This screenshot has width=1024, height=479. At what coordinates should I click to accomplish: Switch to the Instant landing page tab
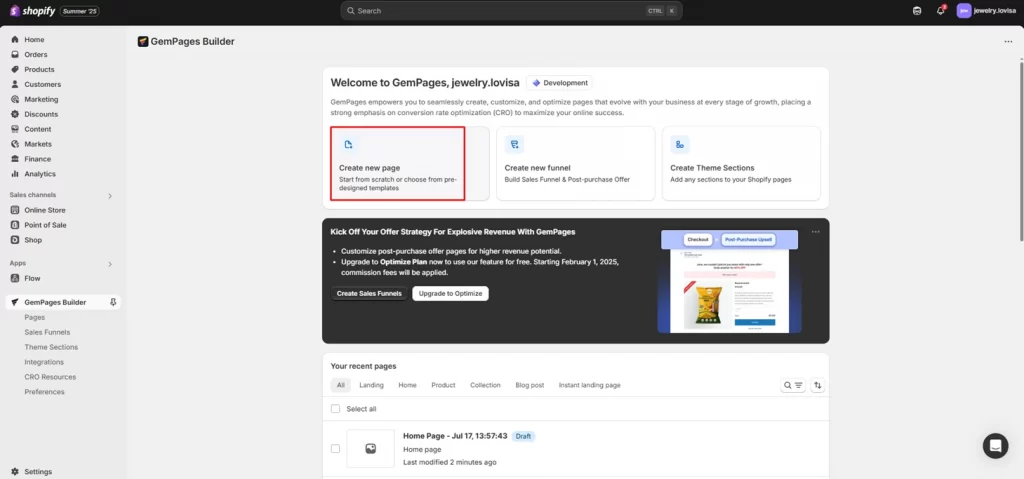(x=590, y=386)
